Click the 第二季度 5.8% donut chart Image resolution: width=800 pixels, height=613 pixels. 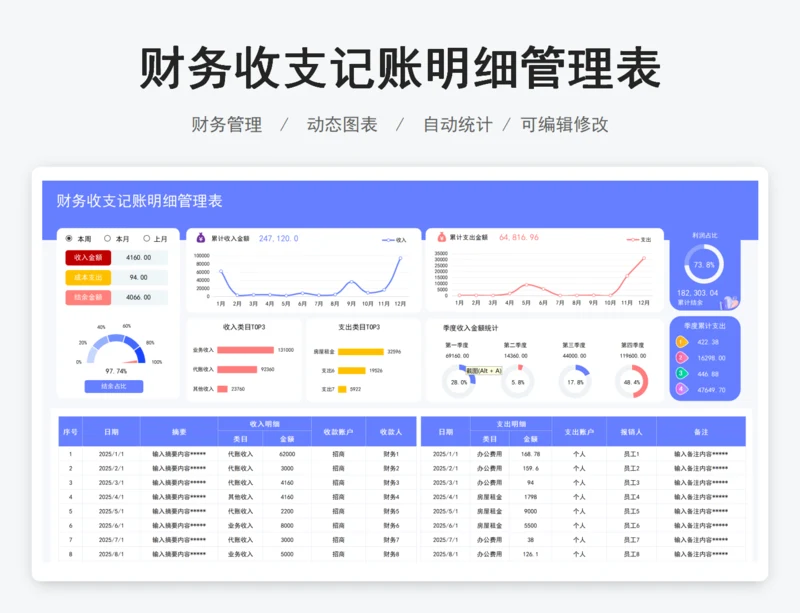pyautogui.click(x=517, y=382)
